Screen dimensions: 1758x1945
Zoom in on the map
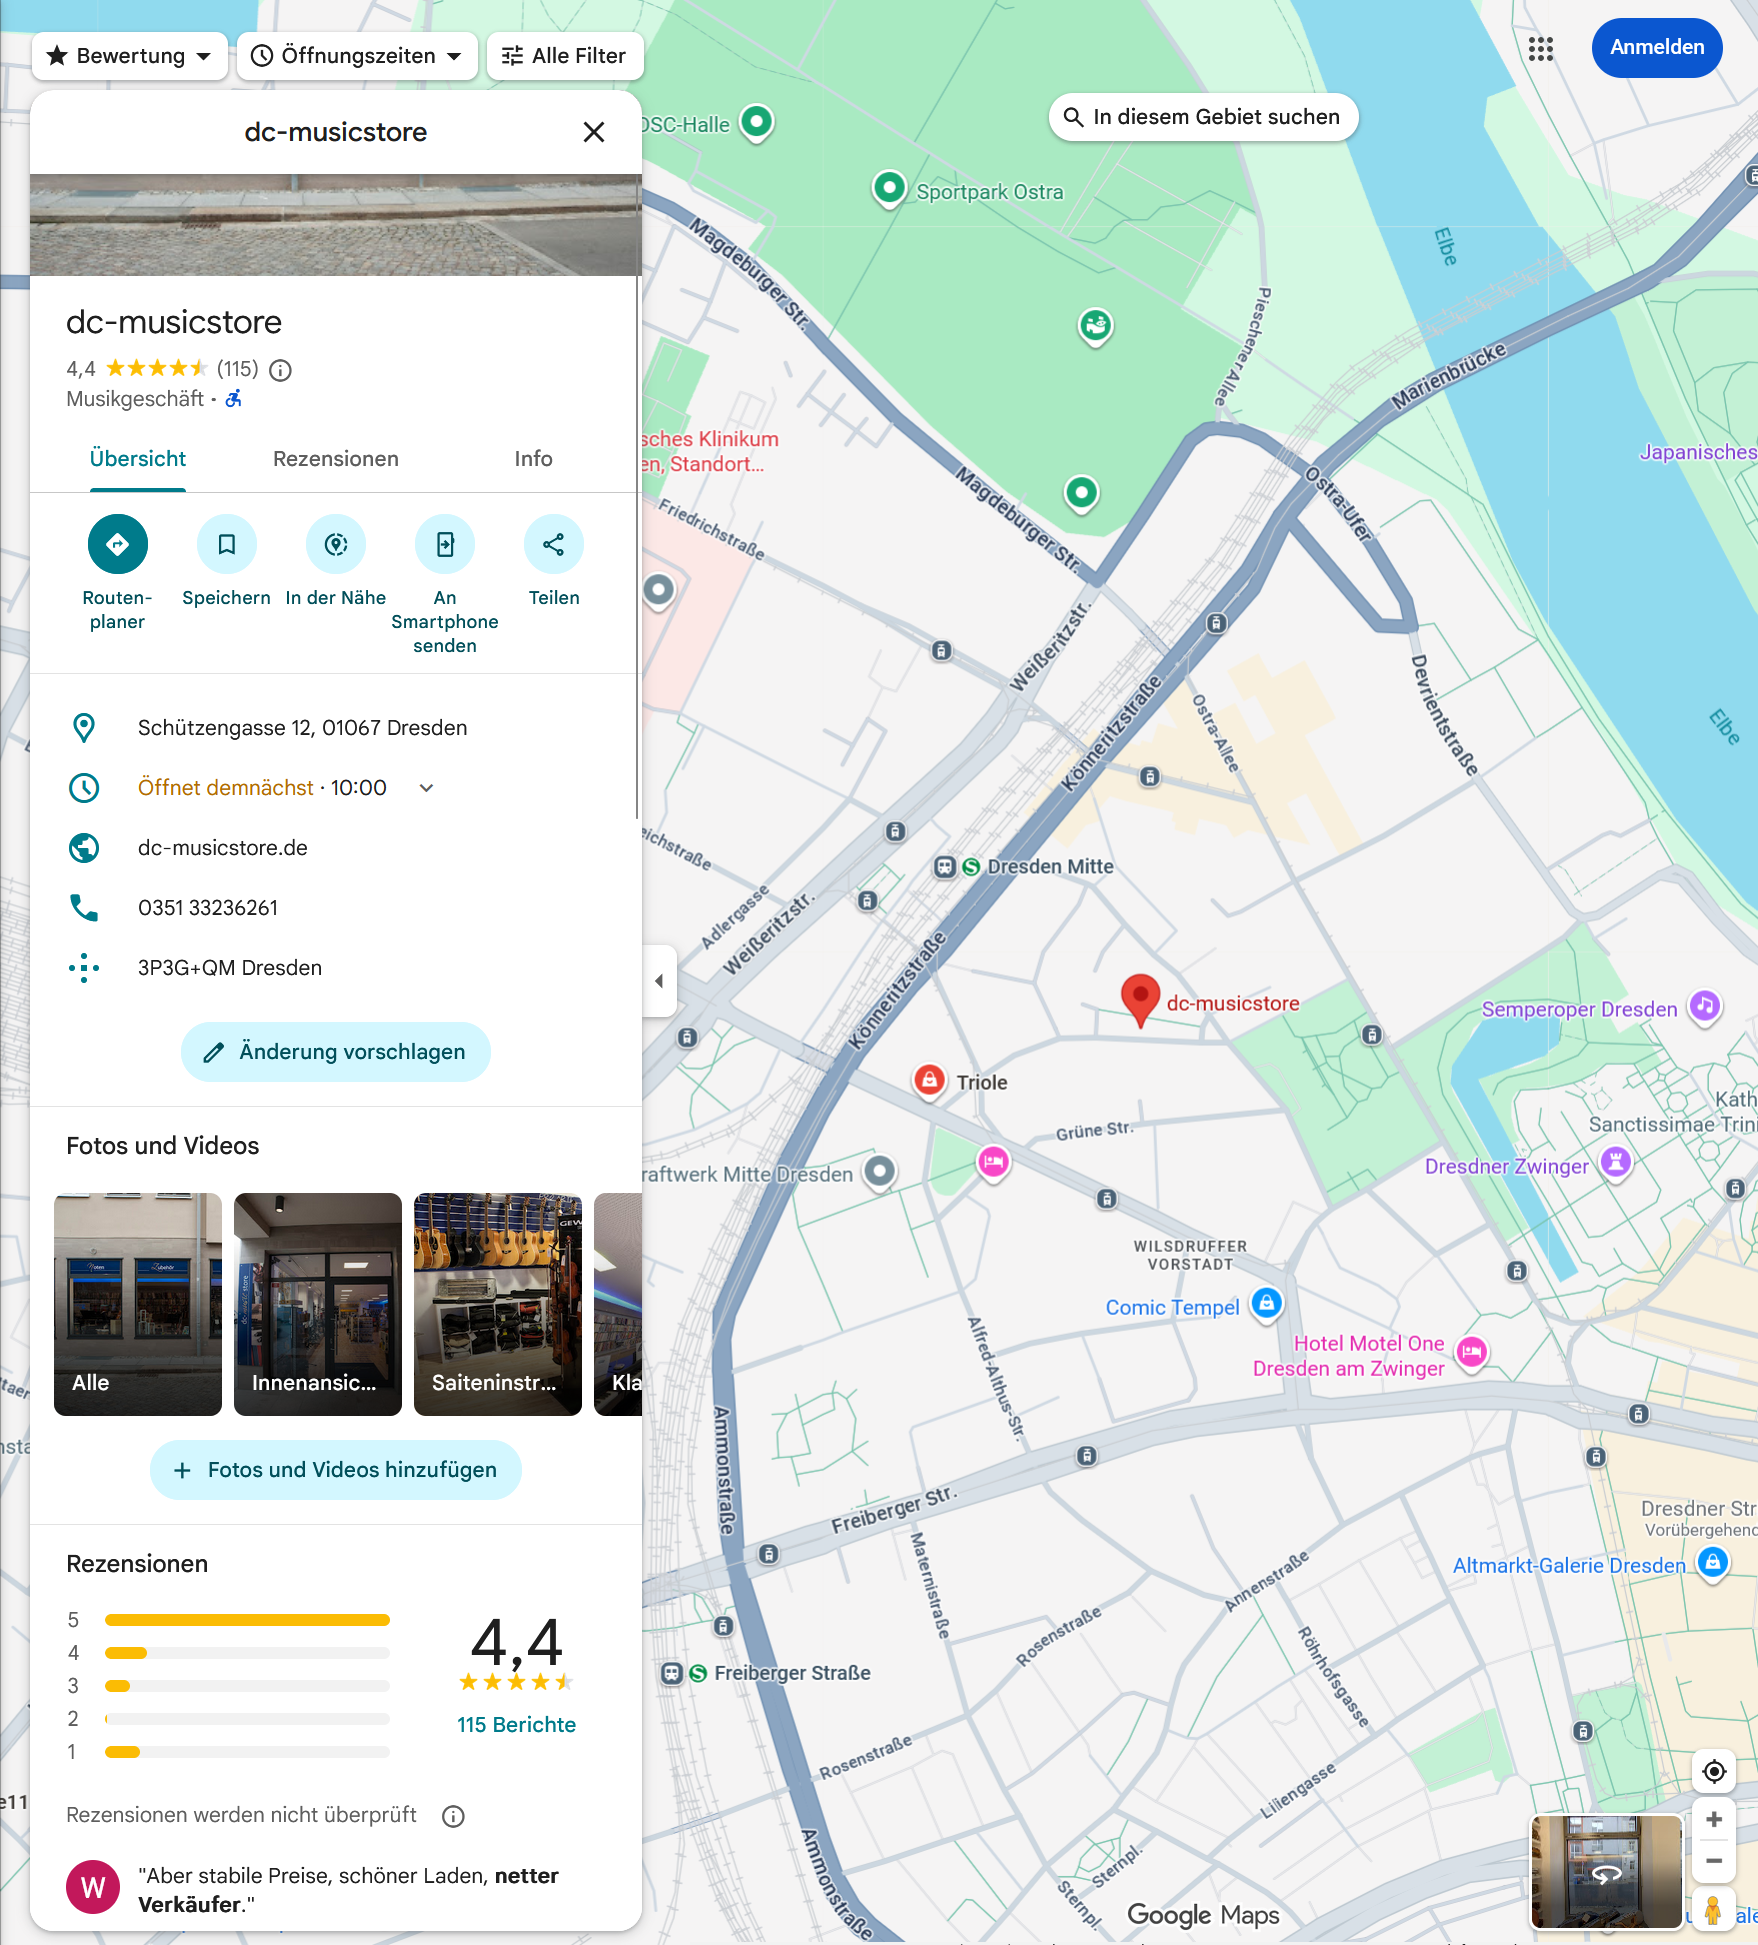click(1713, 1819)
